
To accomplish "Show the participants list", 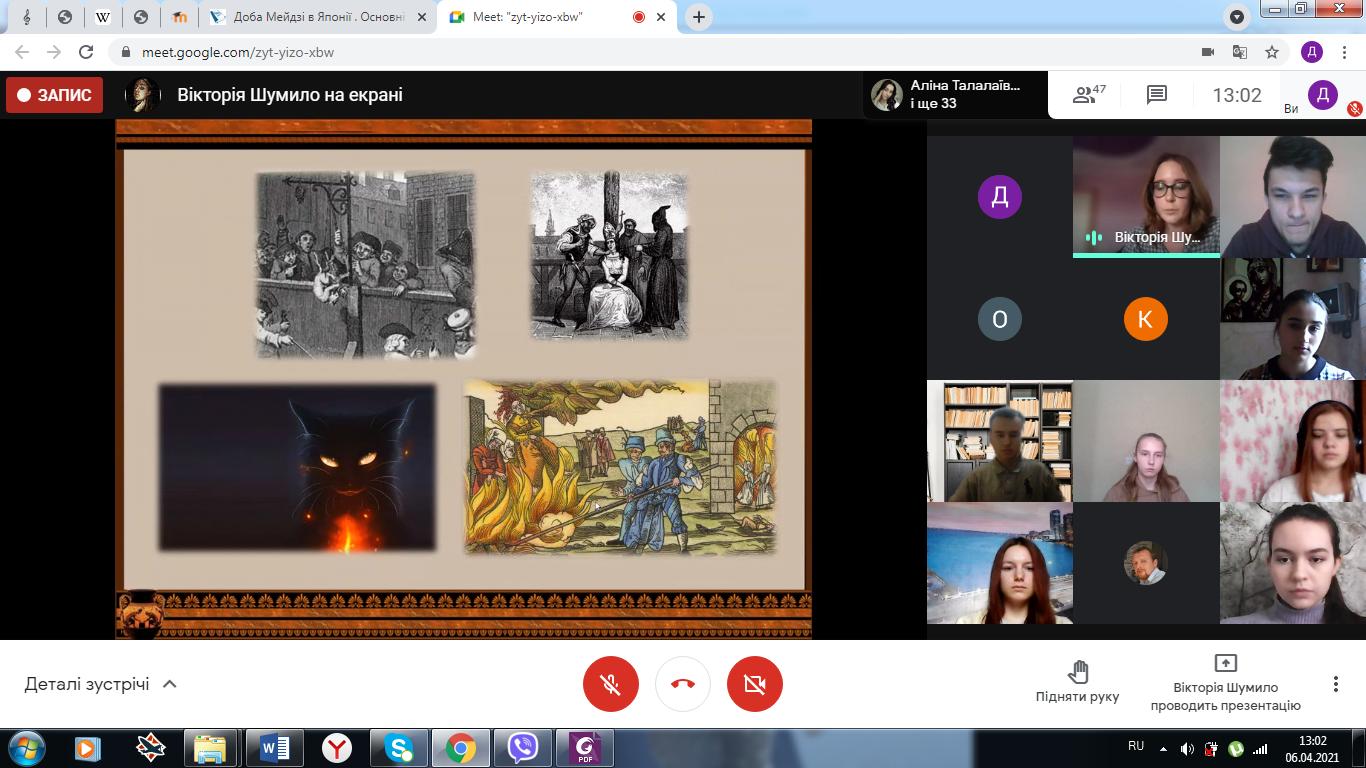I will pos(1088,95).
